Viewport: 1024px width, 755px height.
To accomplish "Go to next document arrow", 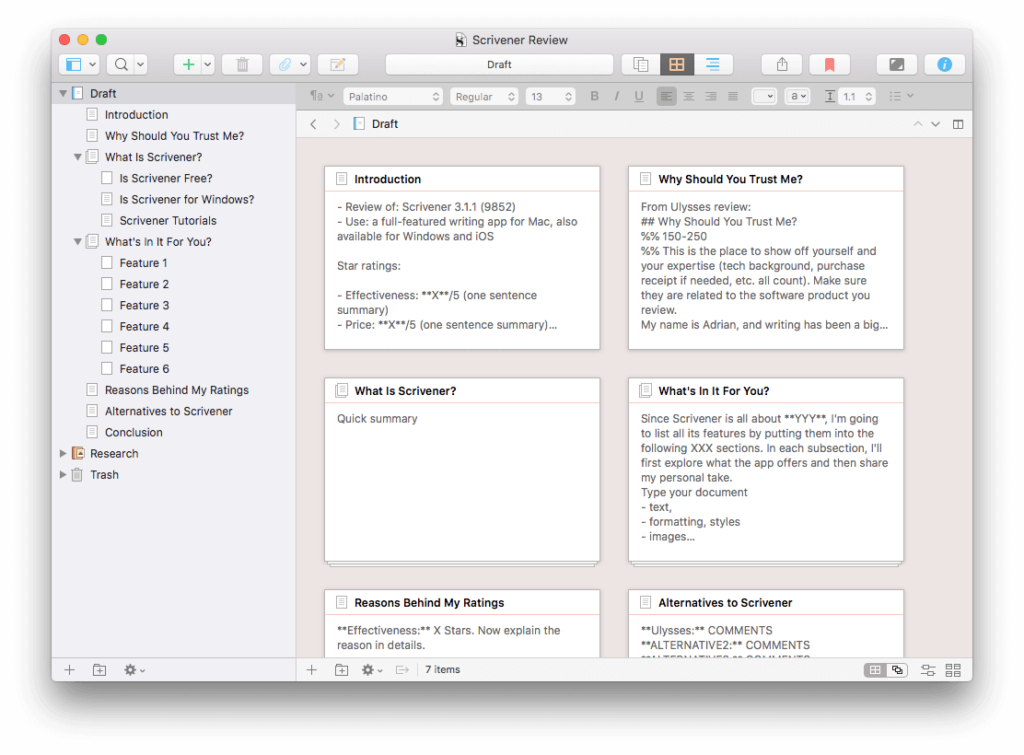I will pyautogui.click(x=935, y=124).
